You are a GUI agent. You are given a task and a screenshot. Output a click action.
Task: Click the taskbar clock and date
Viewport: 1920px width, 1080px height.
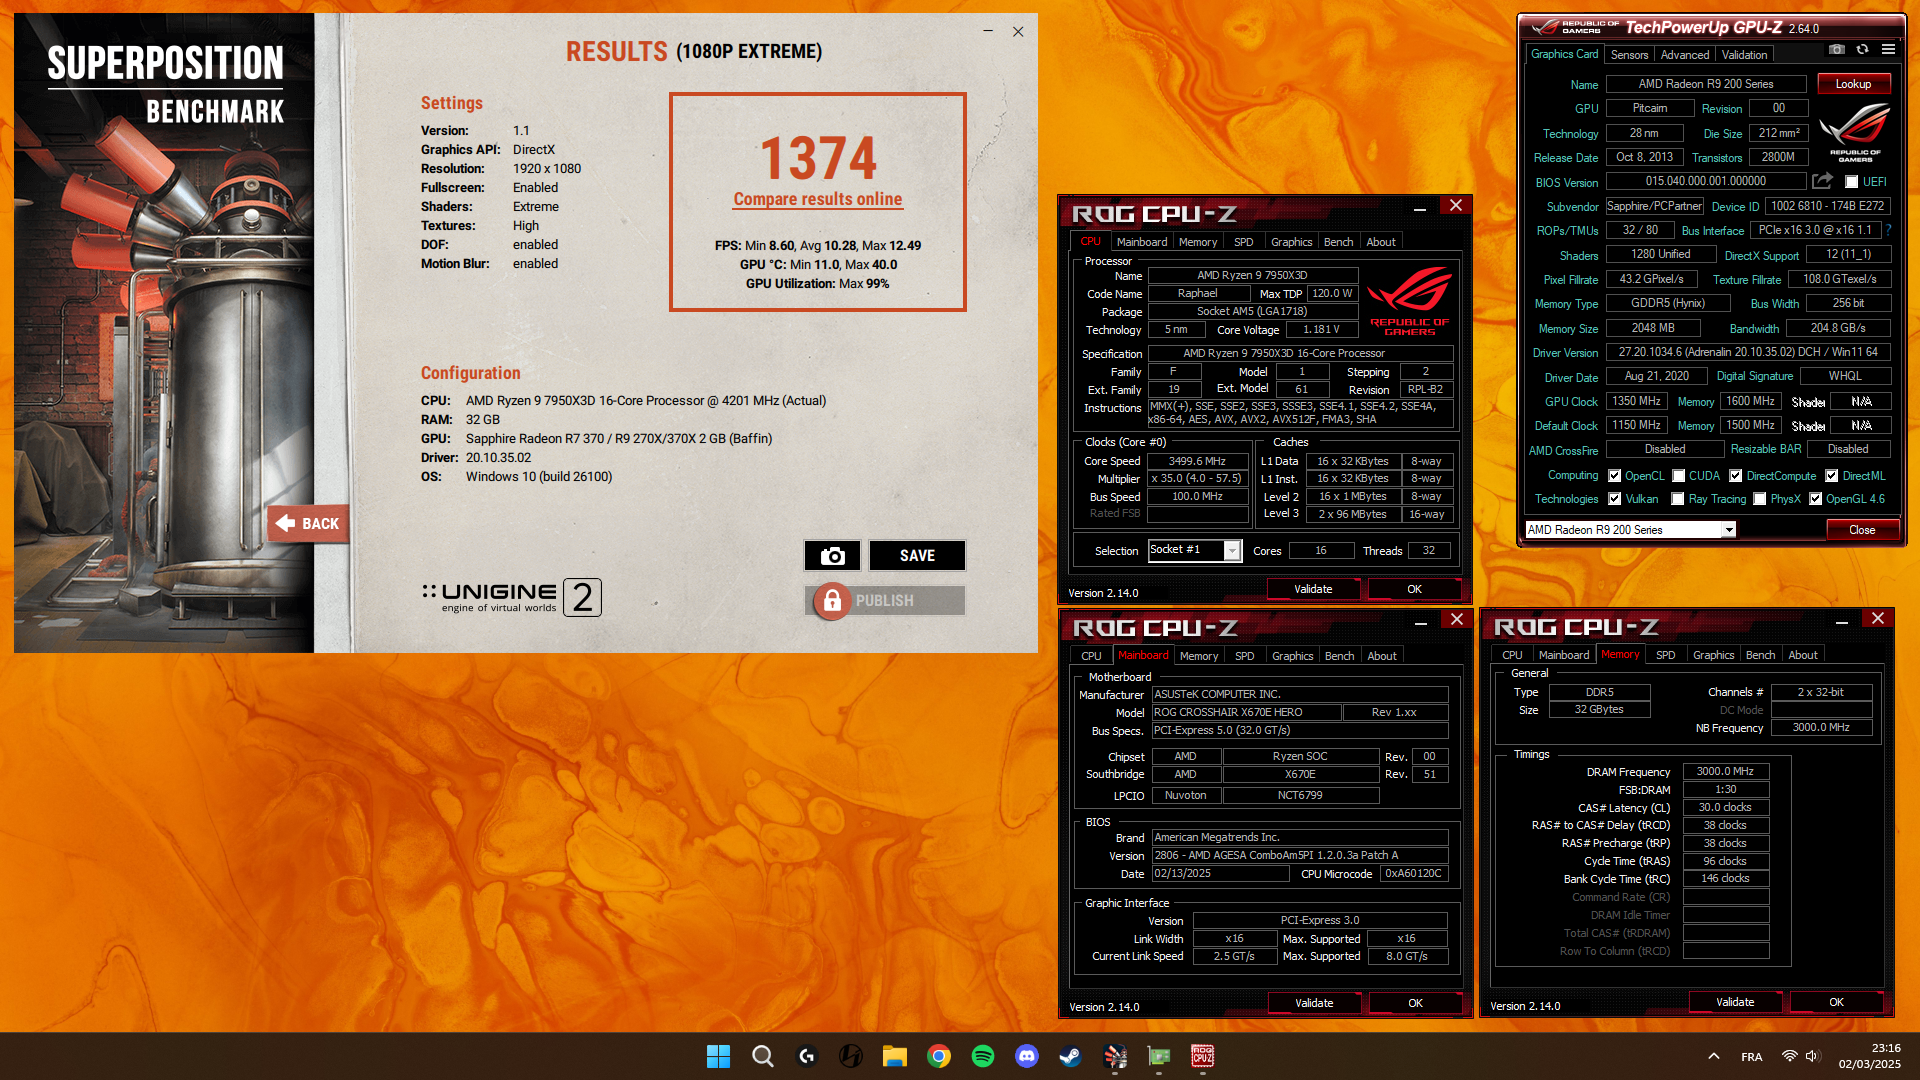coord(1869,1056)
